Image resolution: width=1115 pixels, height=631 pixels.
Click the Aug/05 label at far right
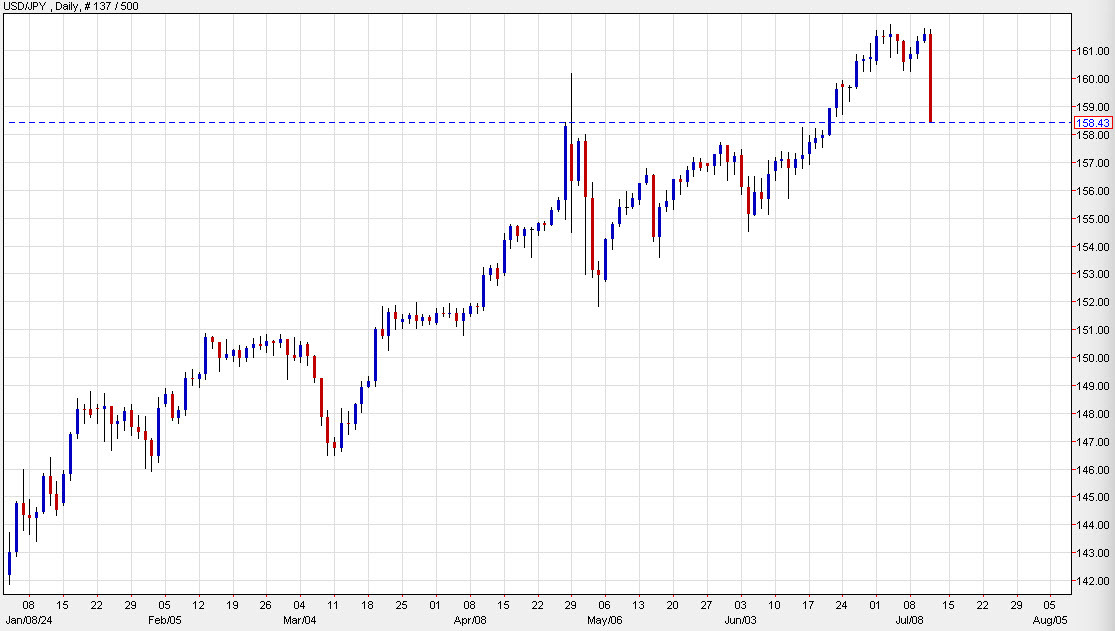click(x=1051, y=619)
